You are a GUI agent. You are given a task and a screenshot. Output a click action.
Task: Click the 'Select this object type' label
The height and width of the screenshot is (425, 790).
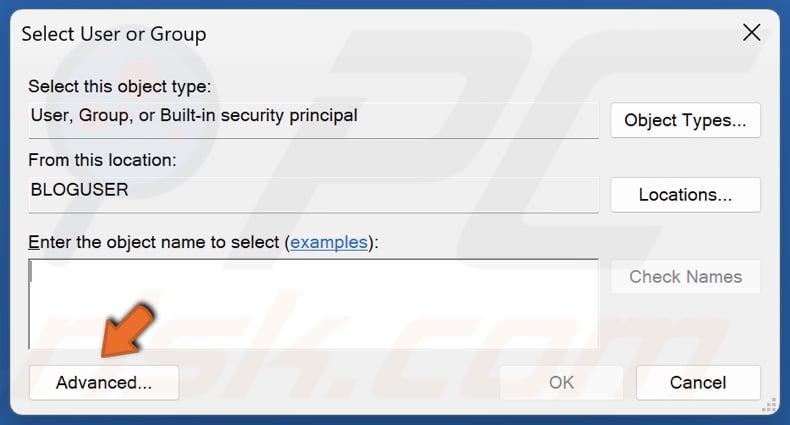pyautogui.click(x=119, y=87)
